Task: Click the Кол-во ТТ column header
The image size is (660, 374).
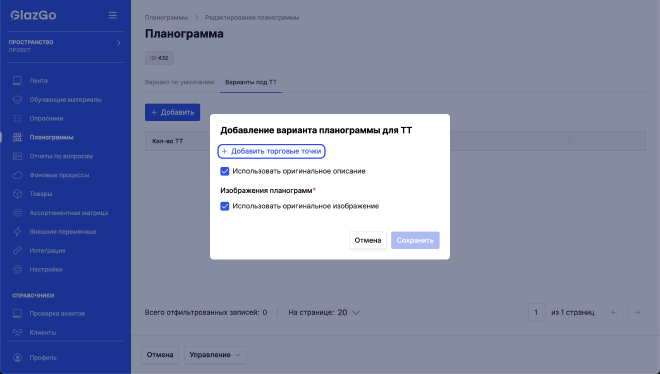Action: tap(168, 141)
